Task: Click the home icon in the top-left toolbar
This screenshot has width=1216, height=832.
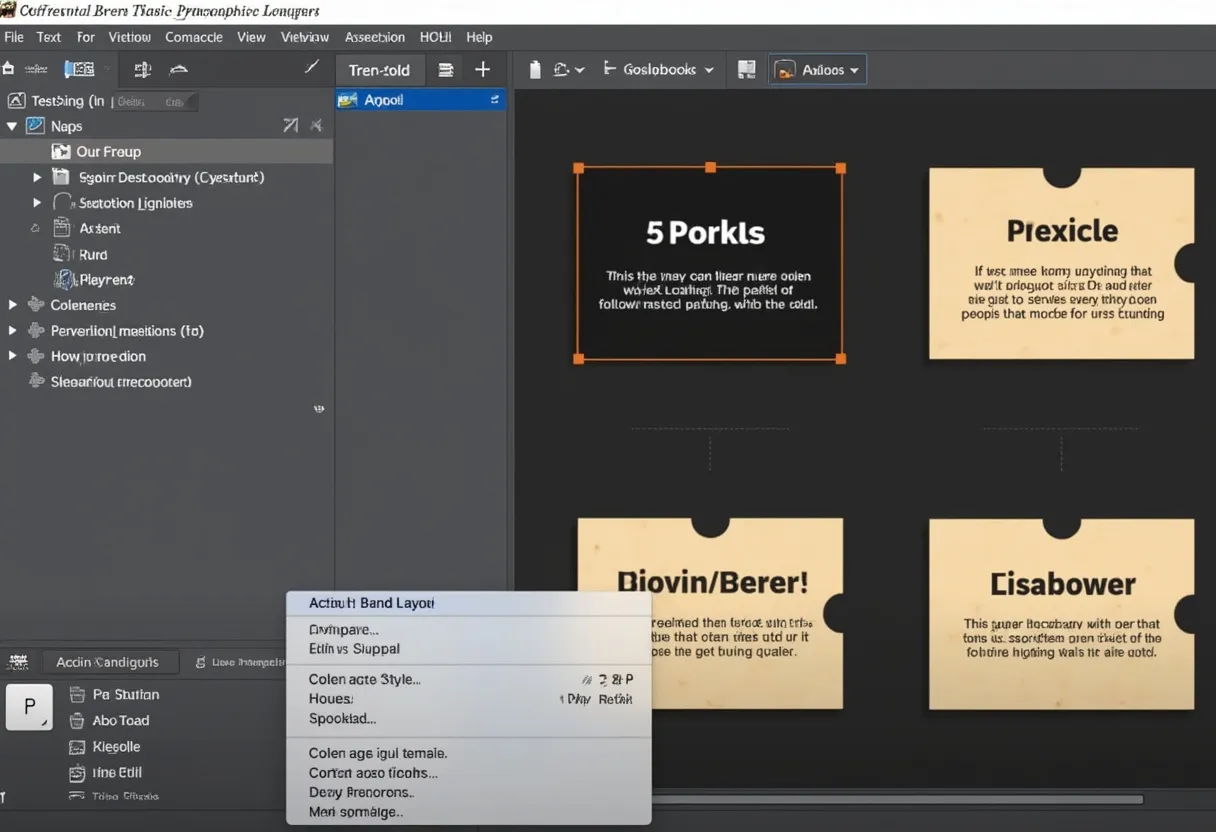Action: [9, 69]
